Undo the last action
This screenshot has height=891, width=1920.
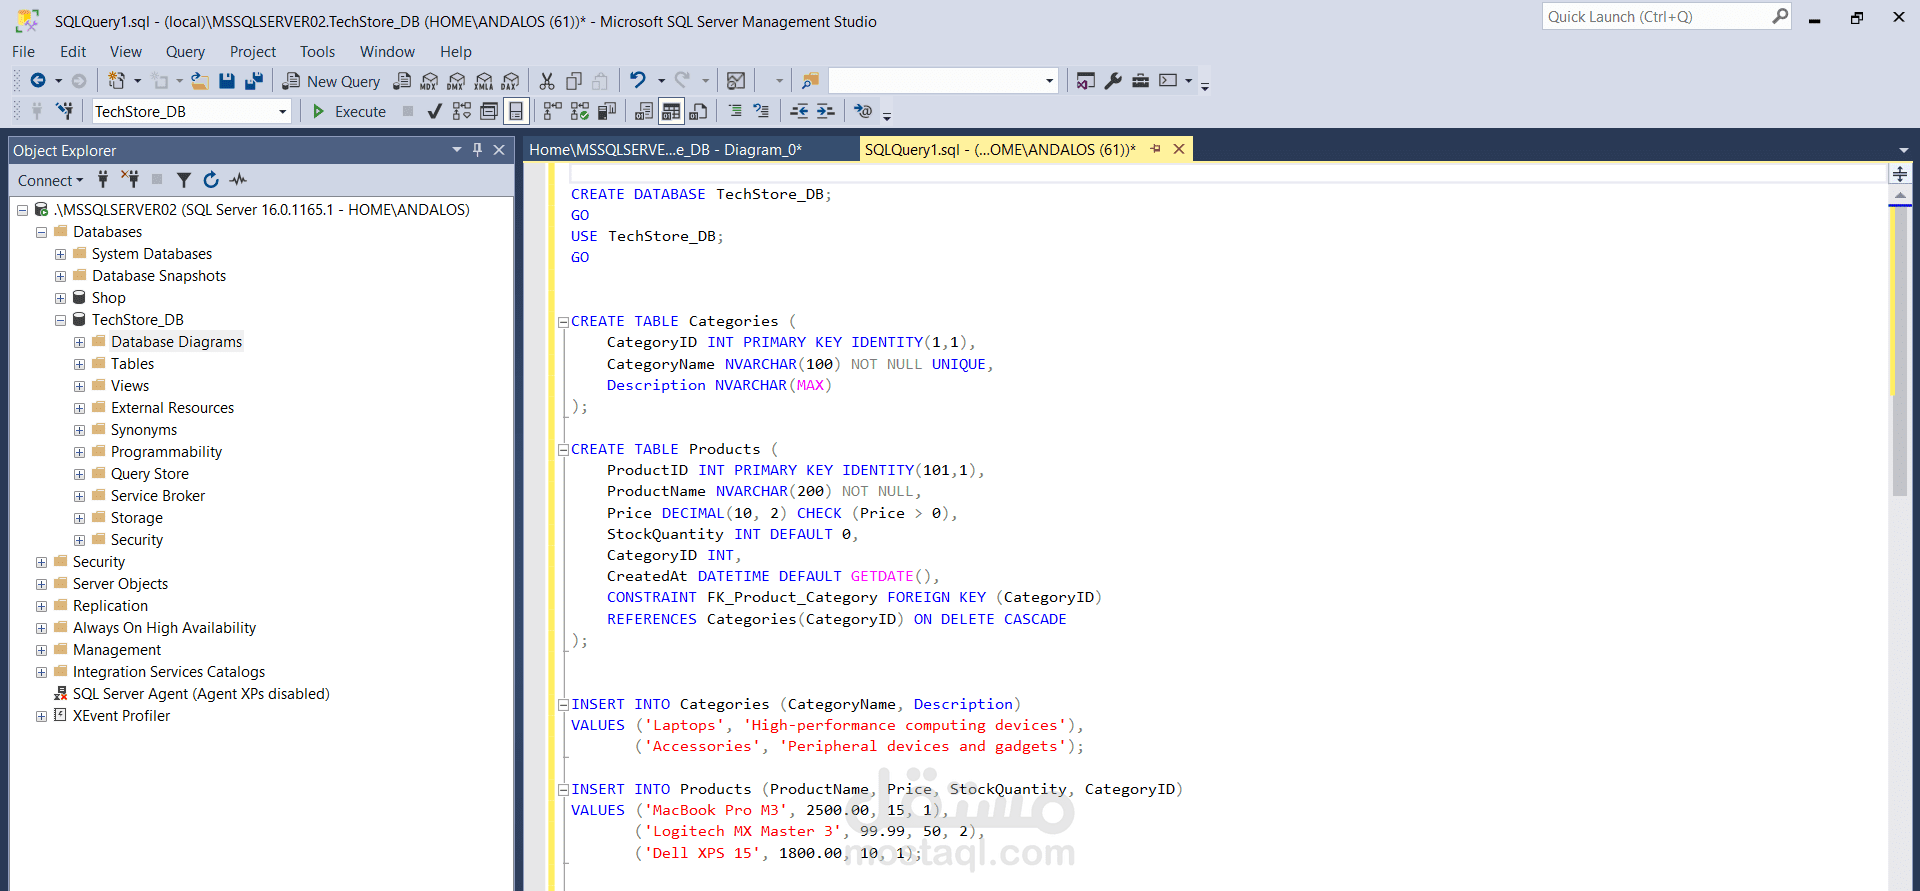tap(637, 80)
